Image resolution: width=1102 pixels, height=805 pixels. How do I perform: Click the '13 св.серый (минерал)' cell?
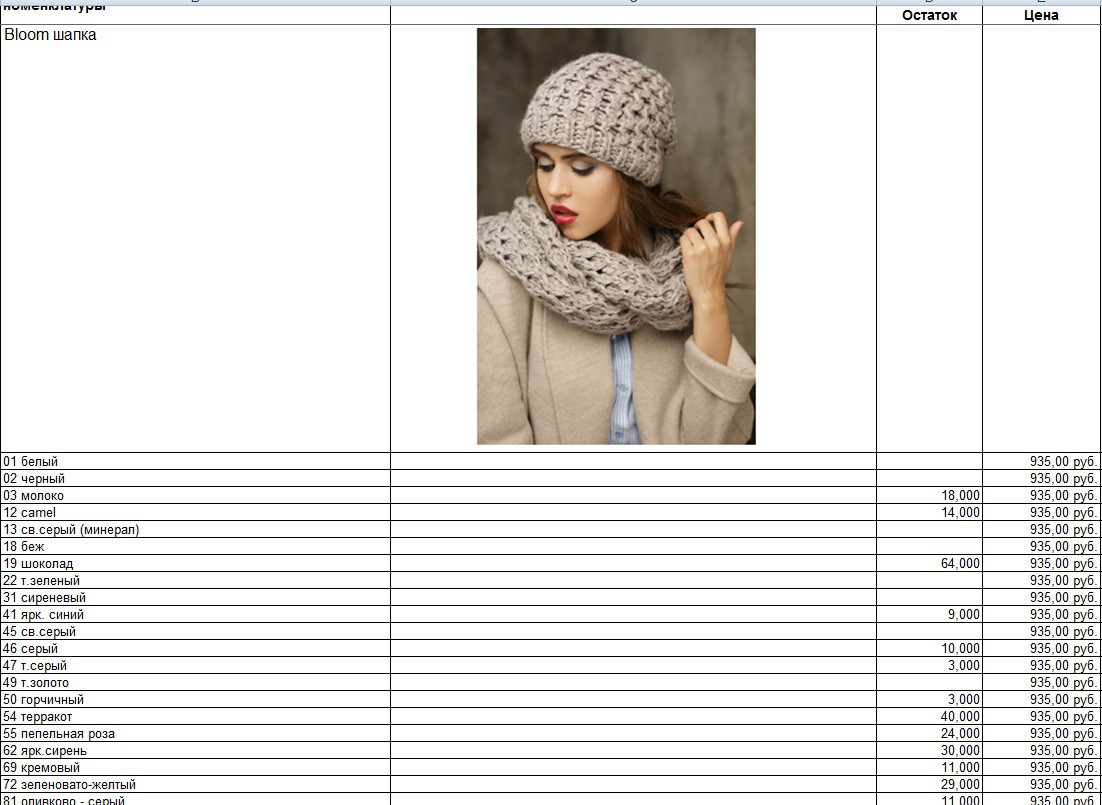(x=71, y=530)
